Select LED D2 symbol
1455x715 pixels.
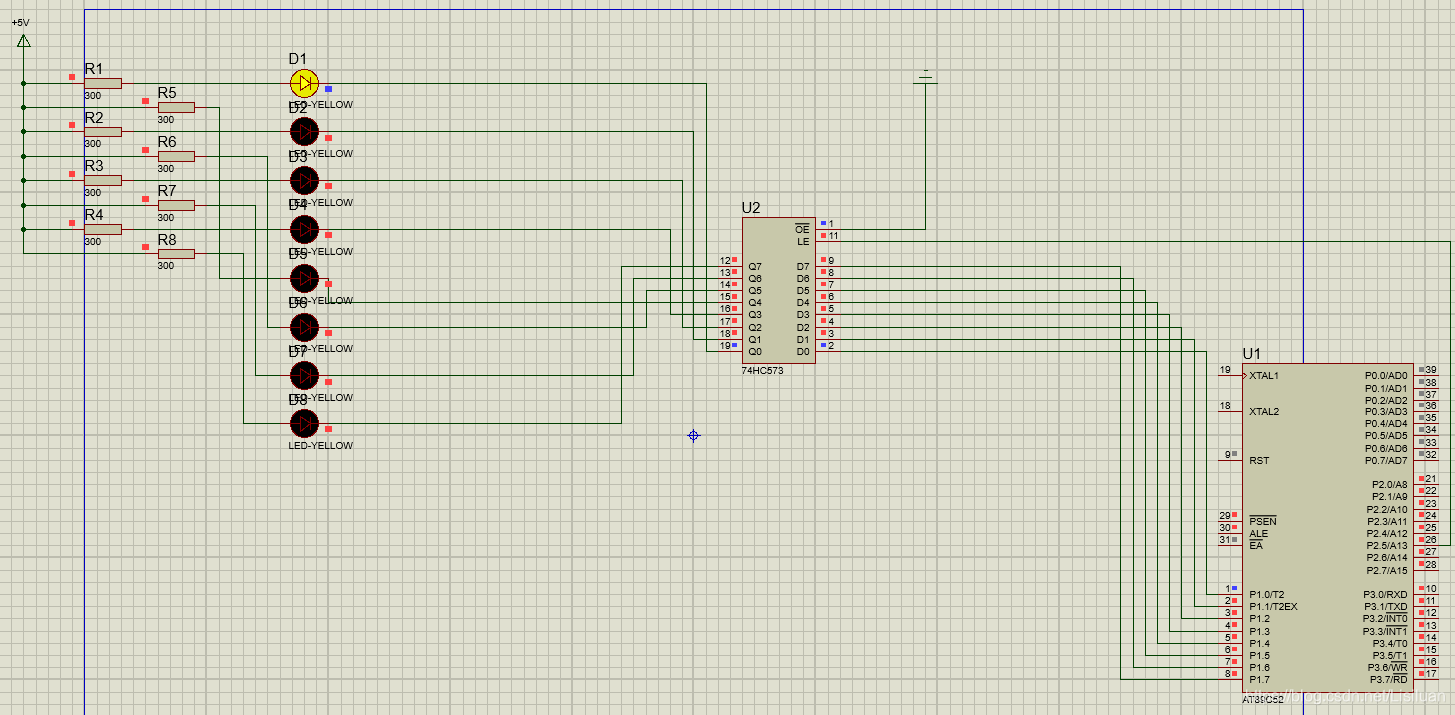coord(304,131)
